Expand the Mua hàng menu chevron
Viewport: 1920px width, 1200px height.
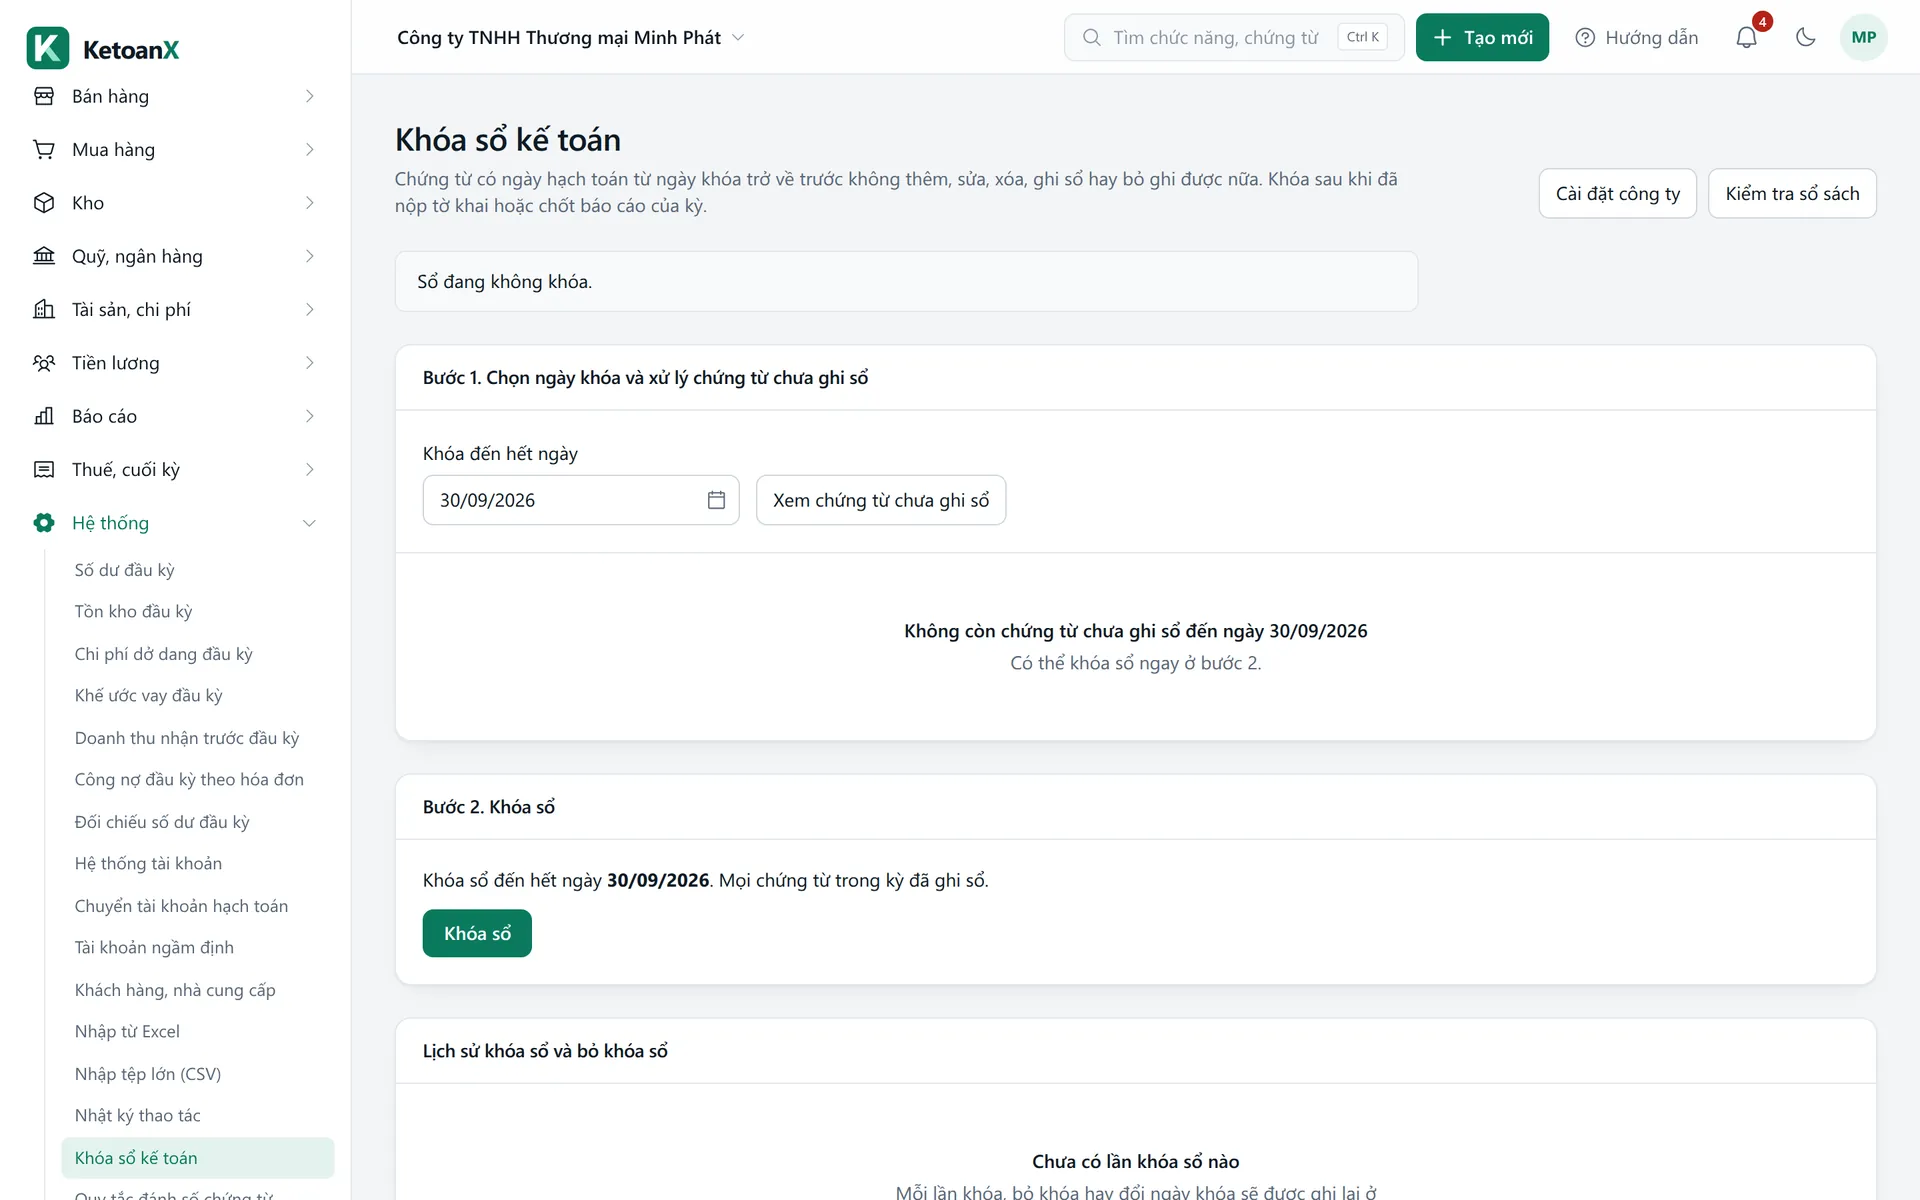[x=310, y=150]
